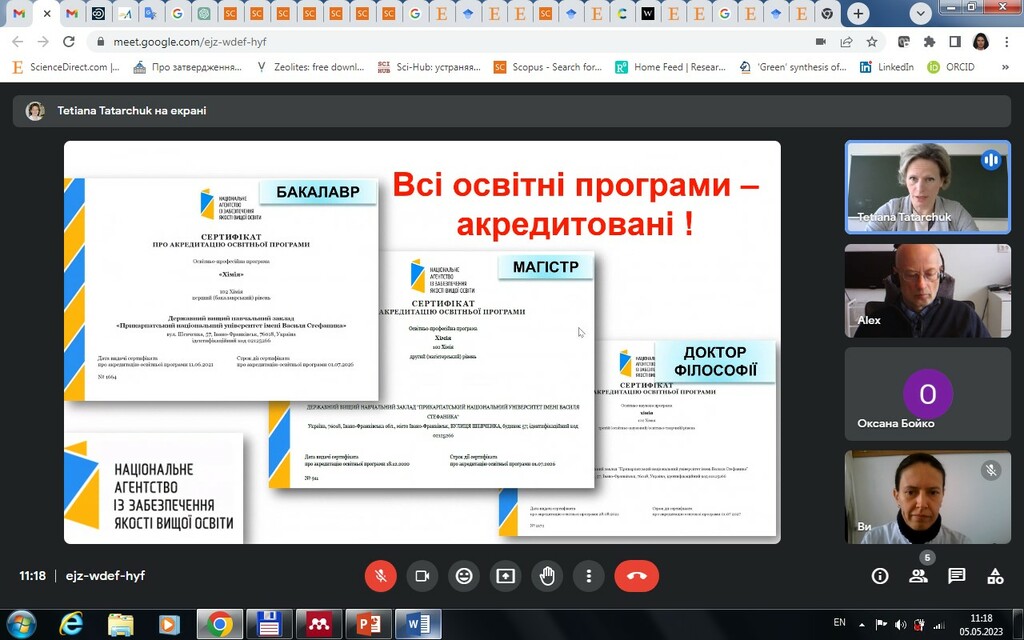Leave the call with the red hang-up button

coord(637,576)
